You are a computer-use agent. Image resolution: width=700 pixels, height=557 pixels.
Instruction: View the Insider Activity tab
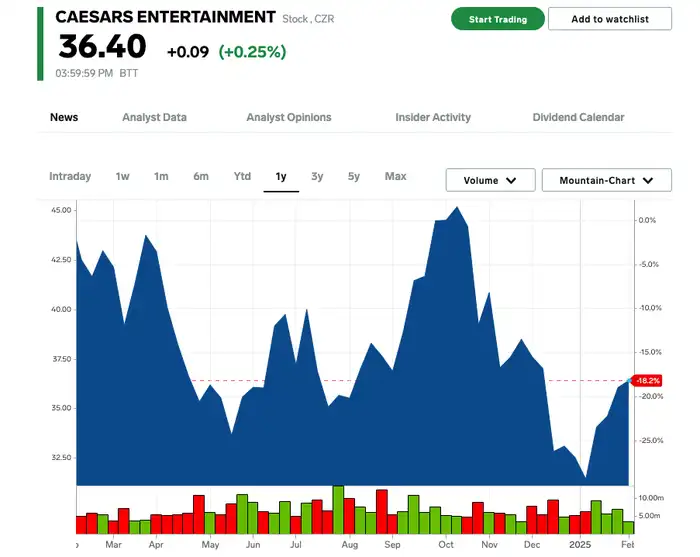(433, 117)
